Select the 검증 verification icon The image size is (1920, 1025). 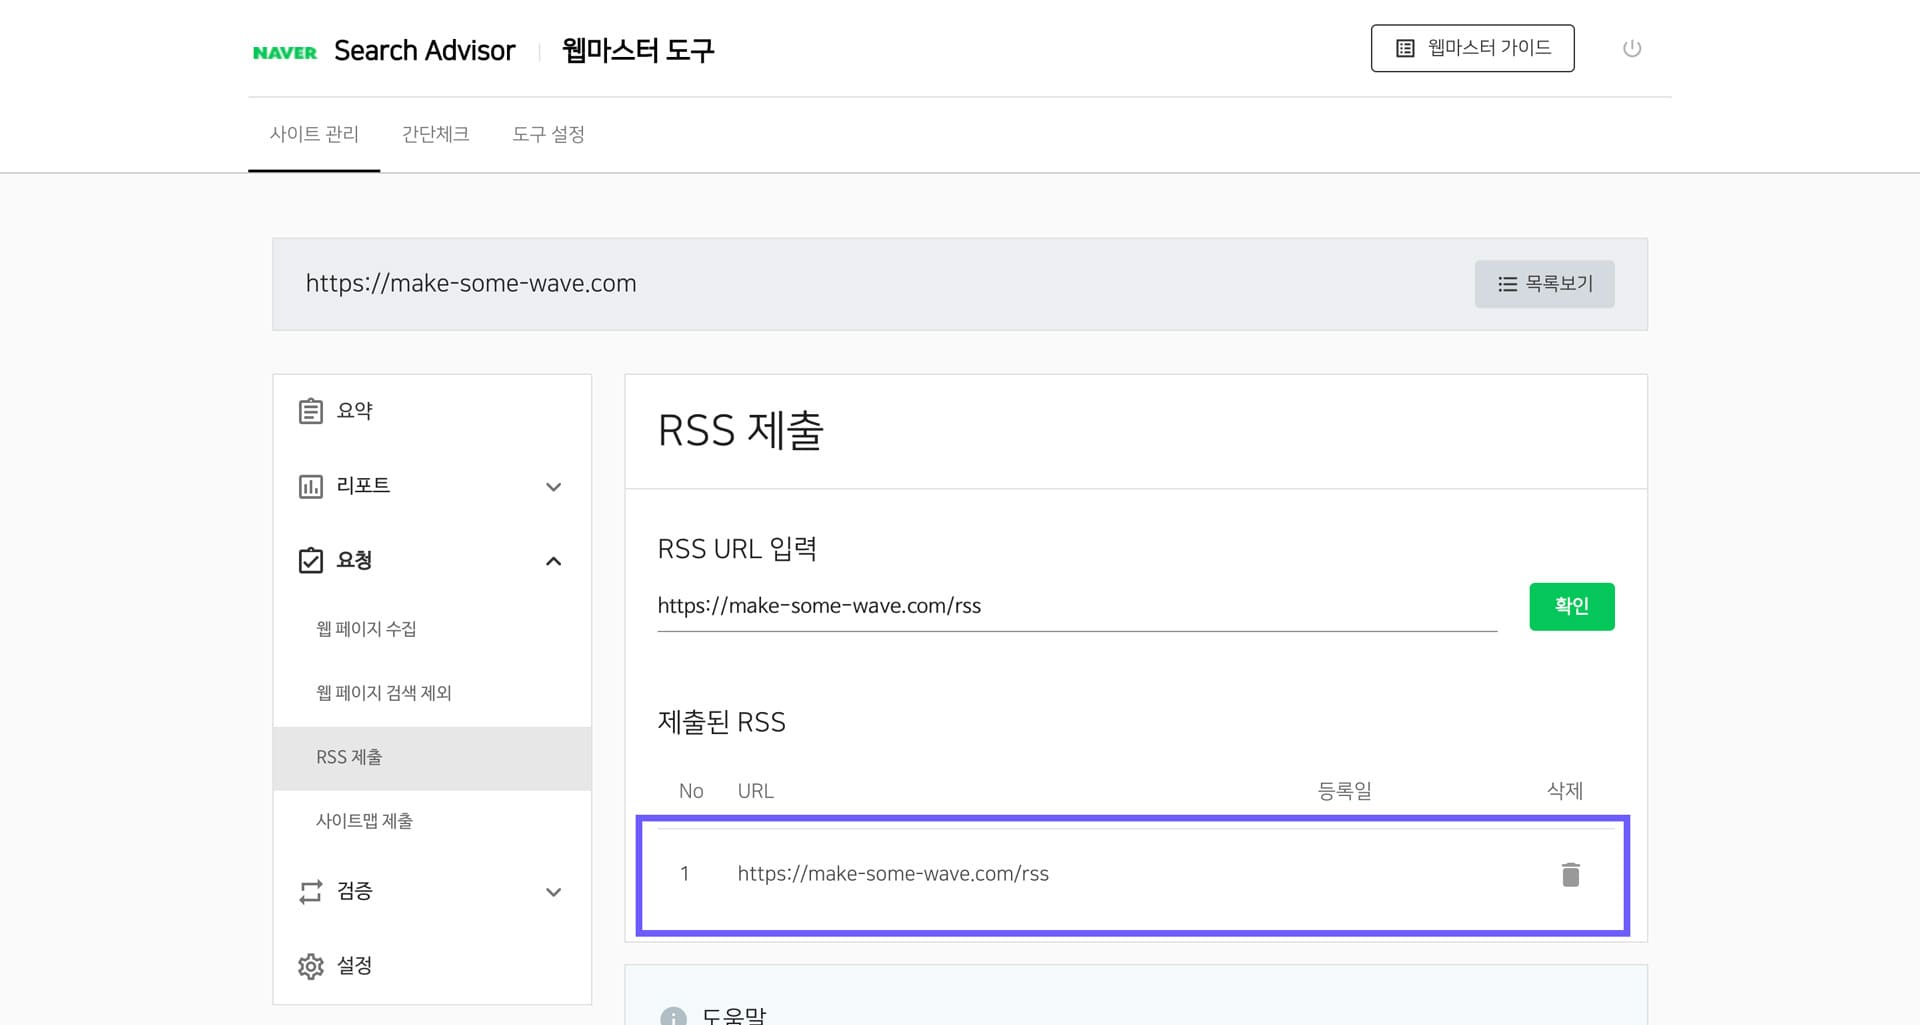coord(310,891)
